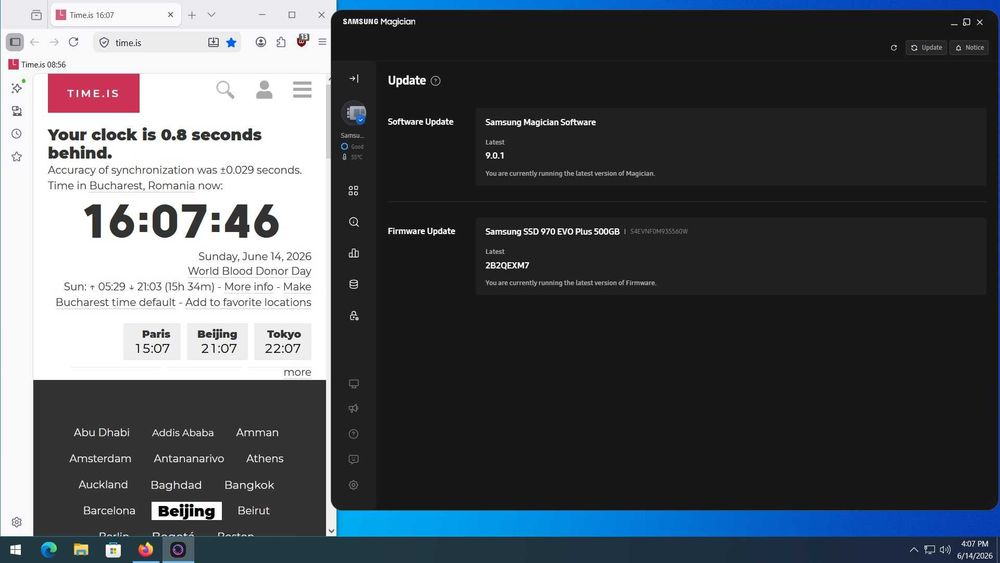
Task: Open Firefox list all tabs dropdown arrow
Action: (x=211, y=15)
